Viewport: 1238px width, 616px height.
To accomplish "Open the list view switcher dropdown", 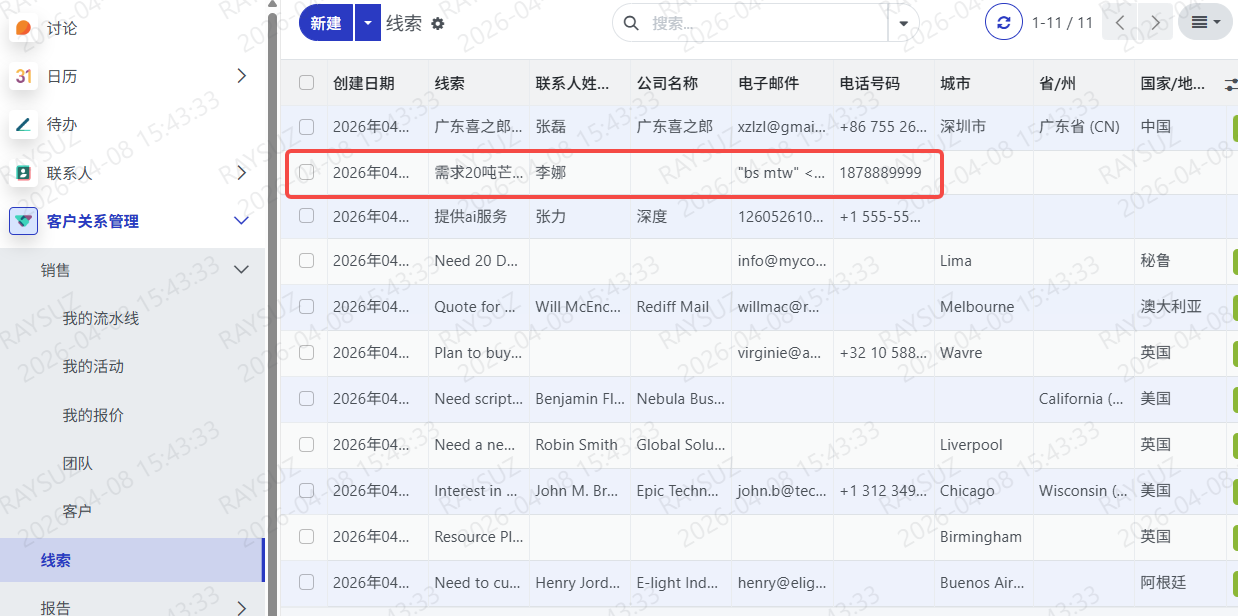I will coord(1205,22).
